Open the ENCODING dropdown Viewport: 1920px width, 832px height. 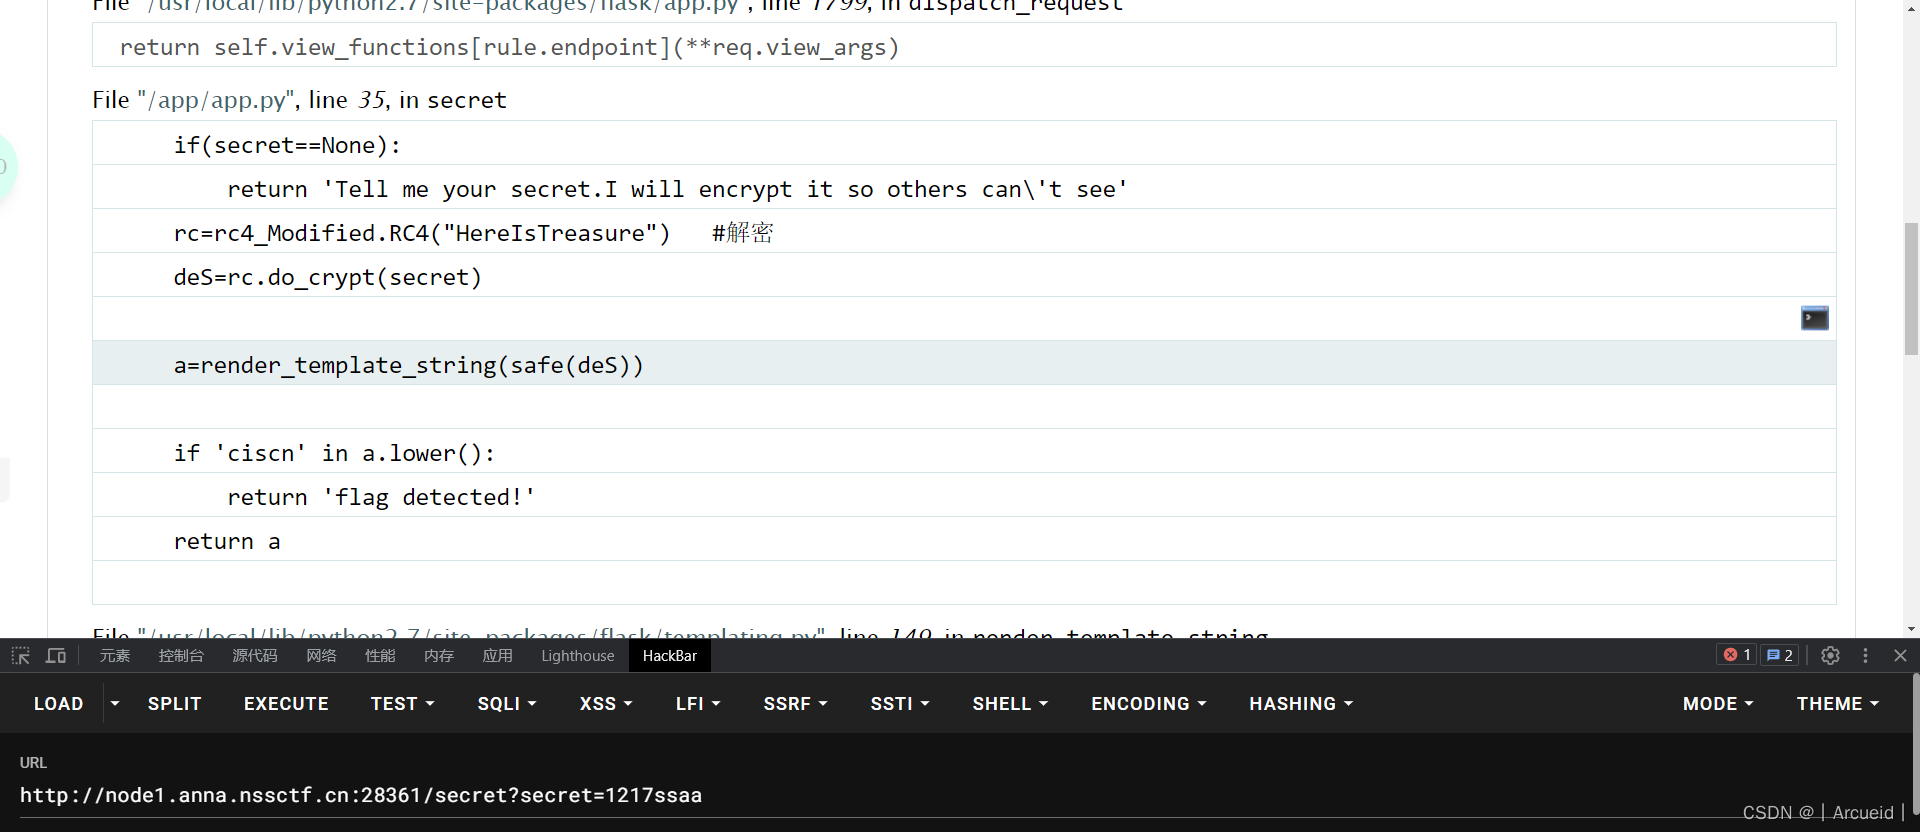pyautogui.click(x=1149, y=704)
